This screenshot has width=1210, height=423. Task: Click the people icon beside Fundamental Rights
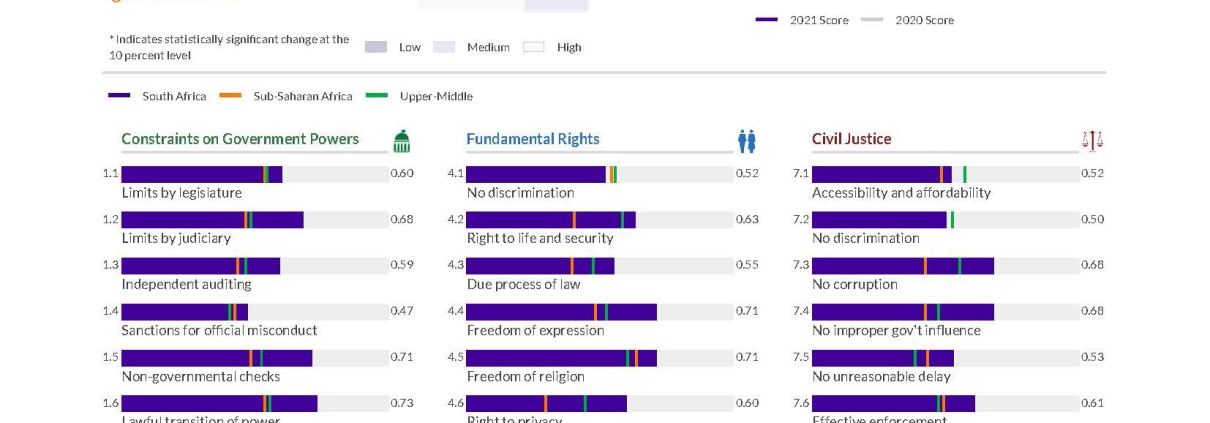click(747, 141)
